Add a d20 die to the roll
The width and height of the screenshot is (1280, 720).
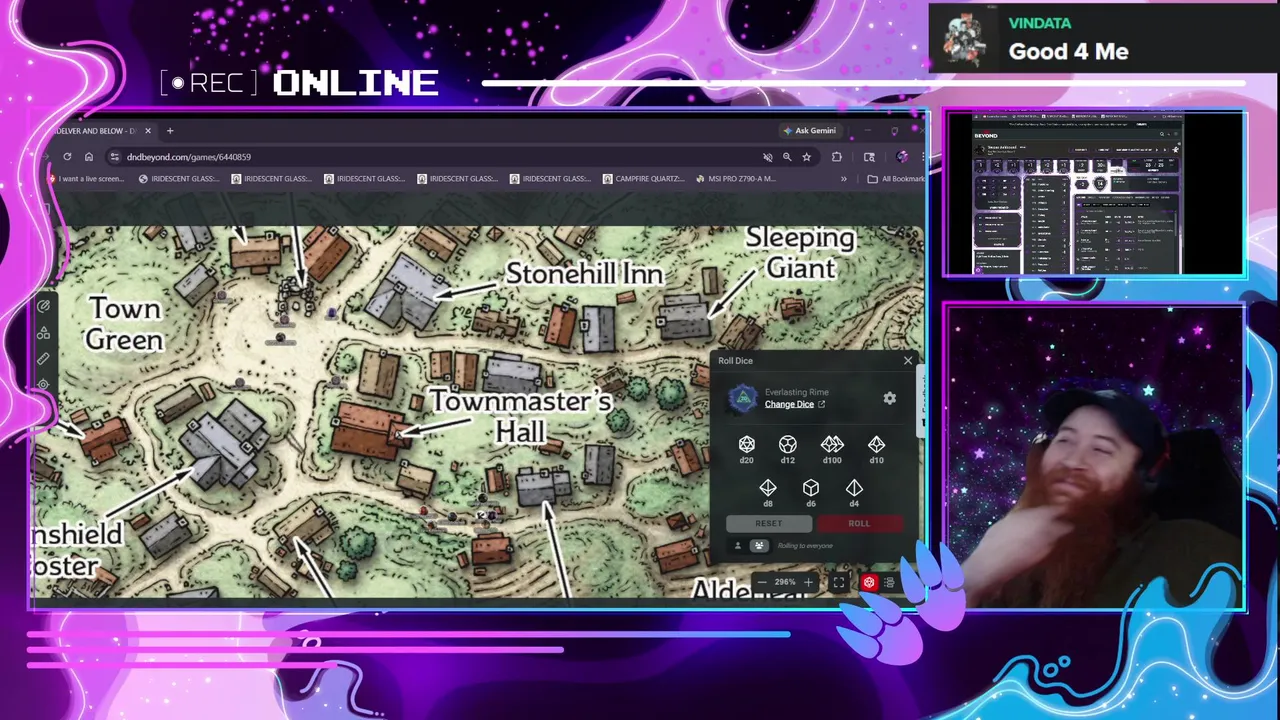point(746,448)
